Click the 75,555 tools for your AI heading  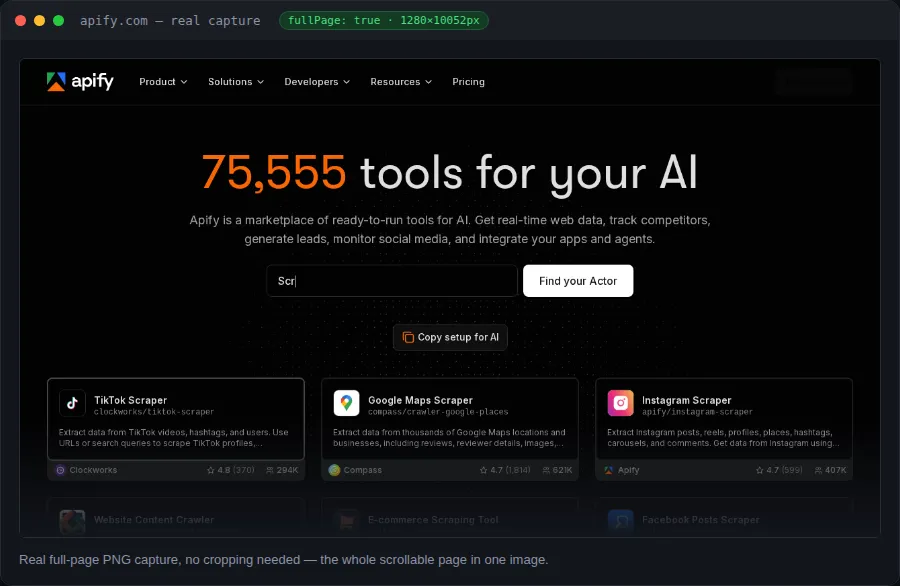[x=450, y=173]
